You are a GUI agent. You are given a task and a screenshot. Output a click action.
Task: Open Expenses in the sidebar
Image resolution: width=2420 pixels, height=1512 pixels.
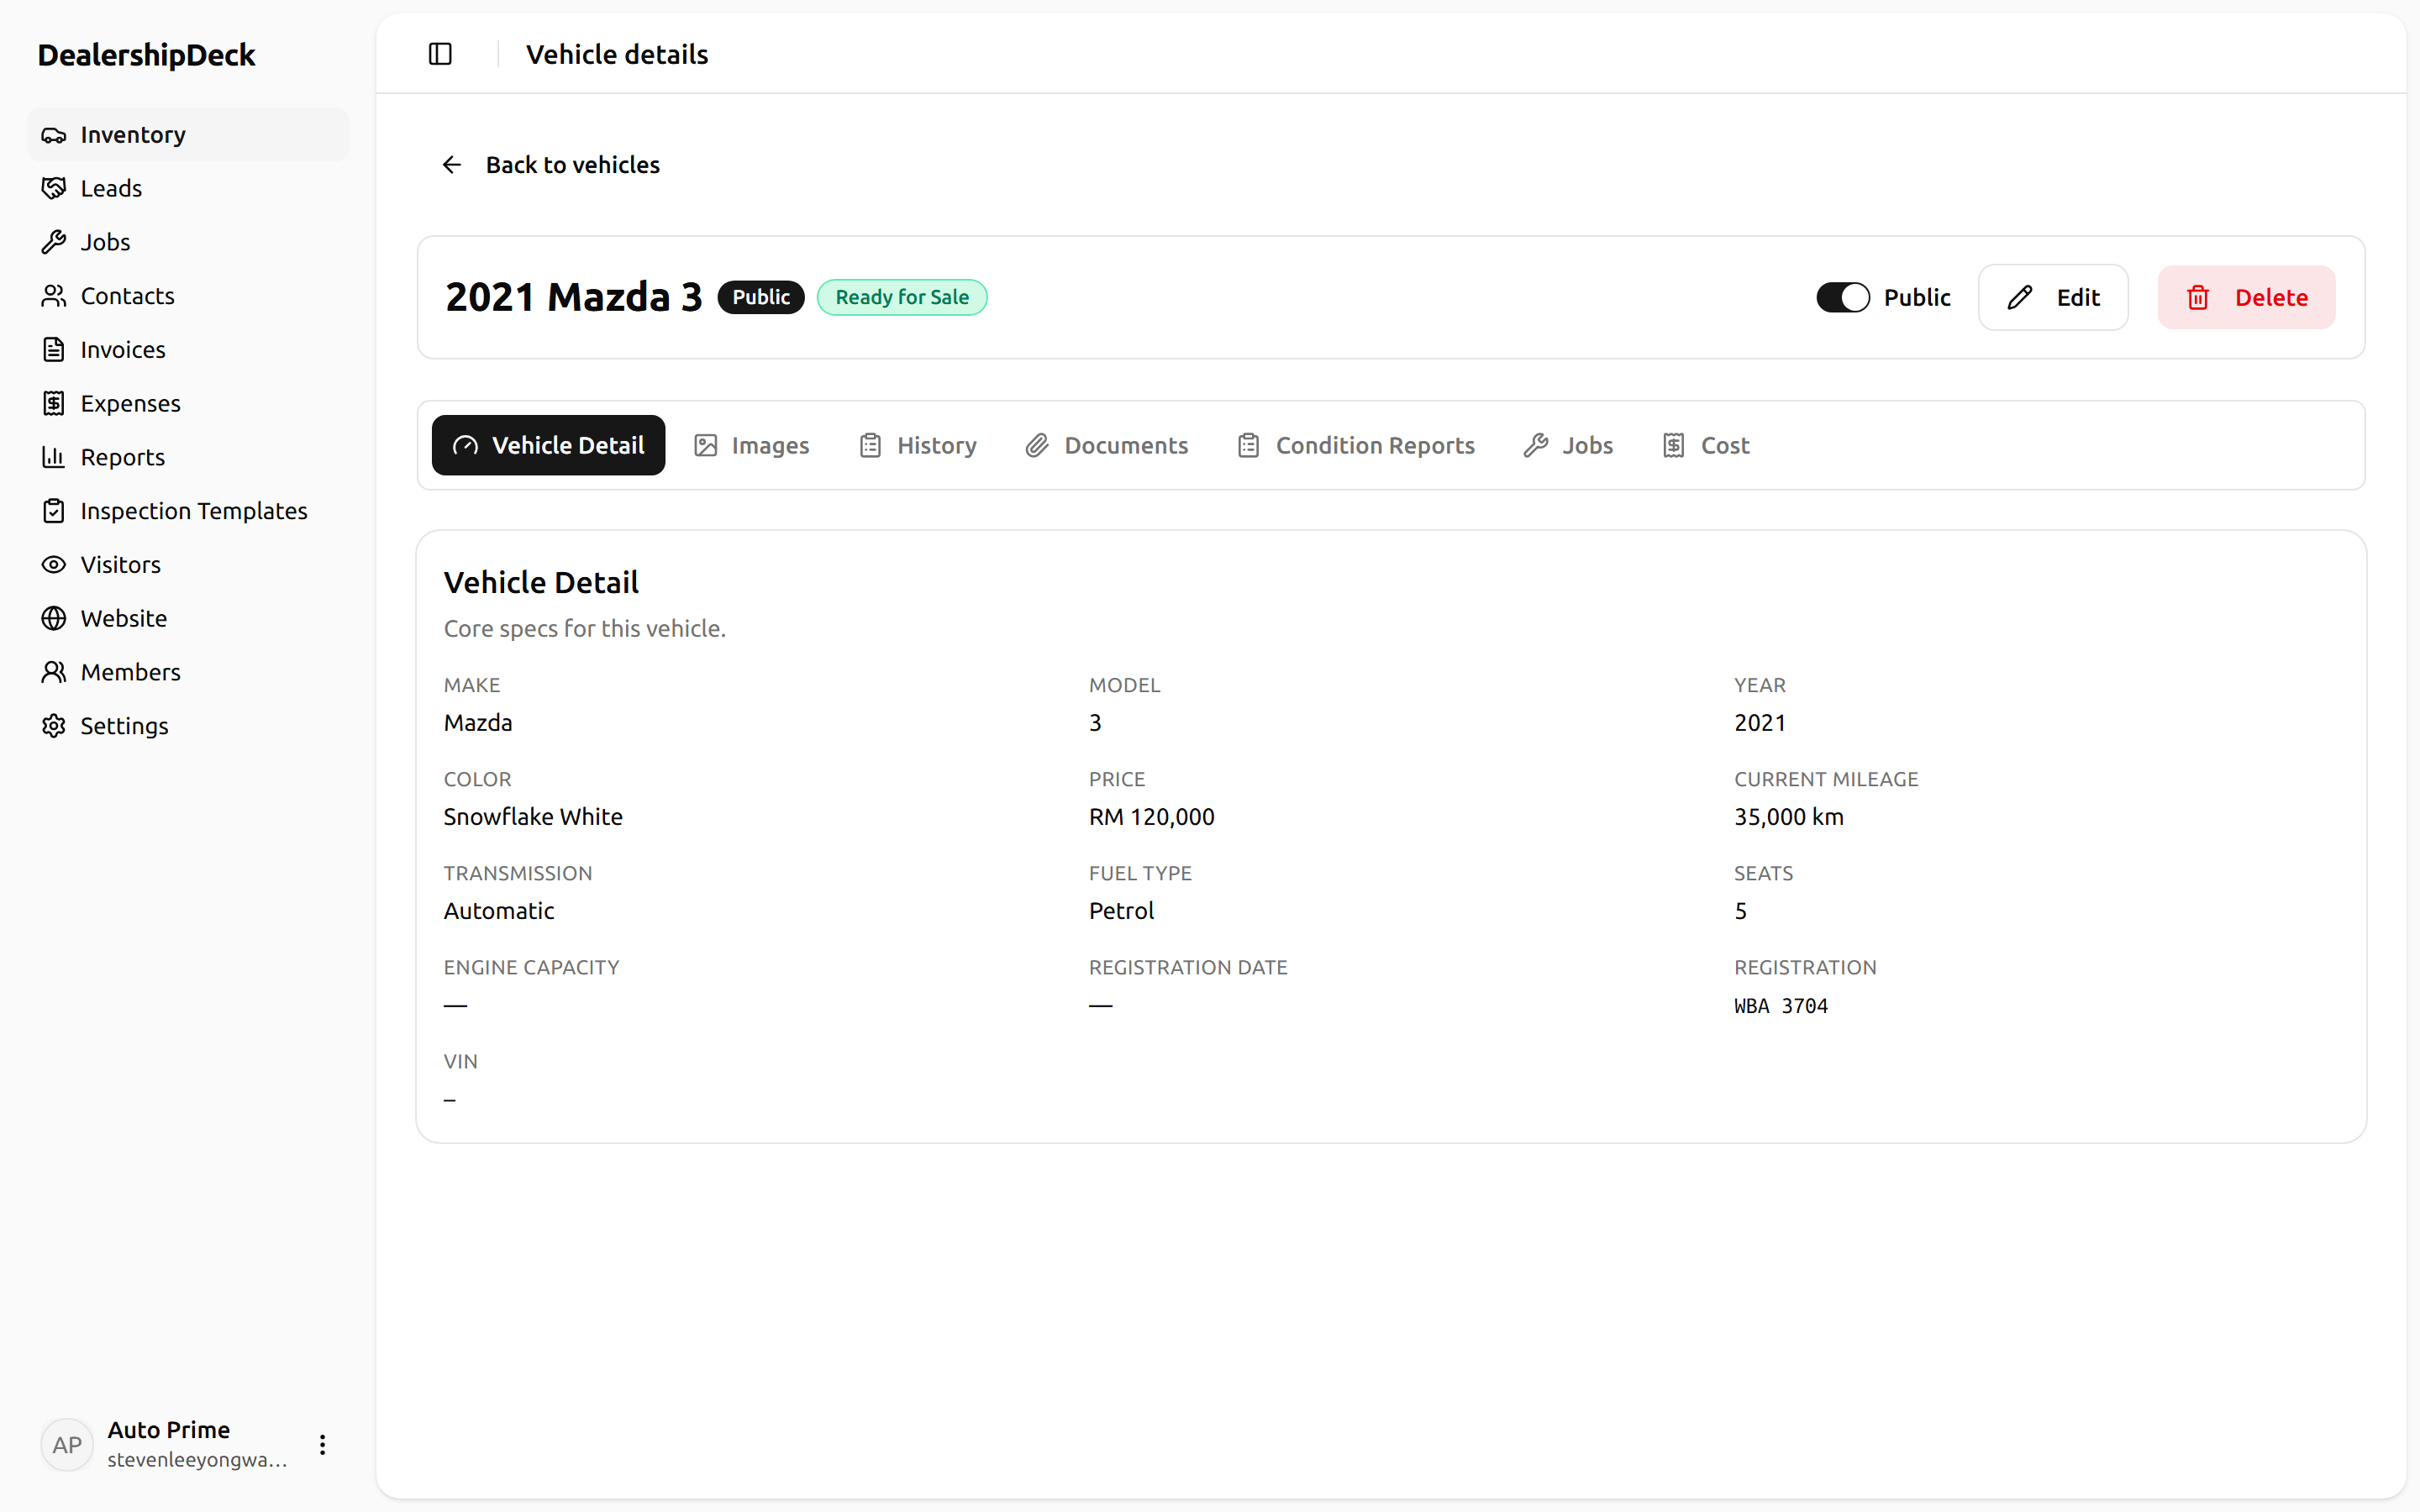tap(188, 403)
